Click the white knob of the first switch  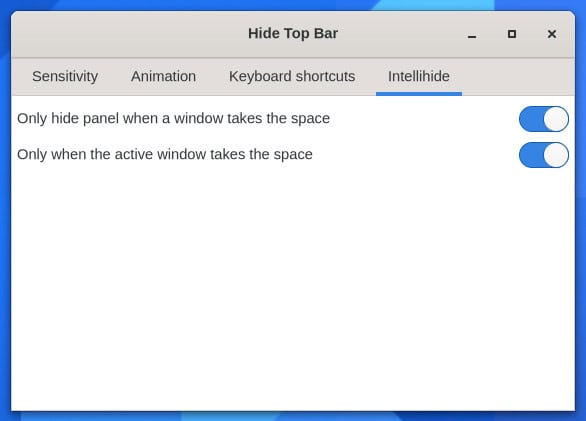556,119
